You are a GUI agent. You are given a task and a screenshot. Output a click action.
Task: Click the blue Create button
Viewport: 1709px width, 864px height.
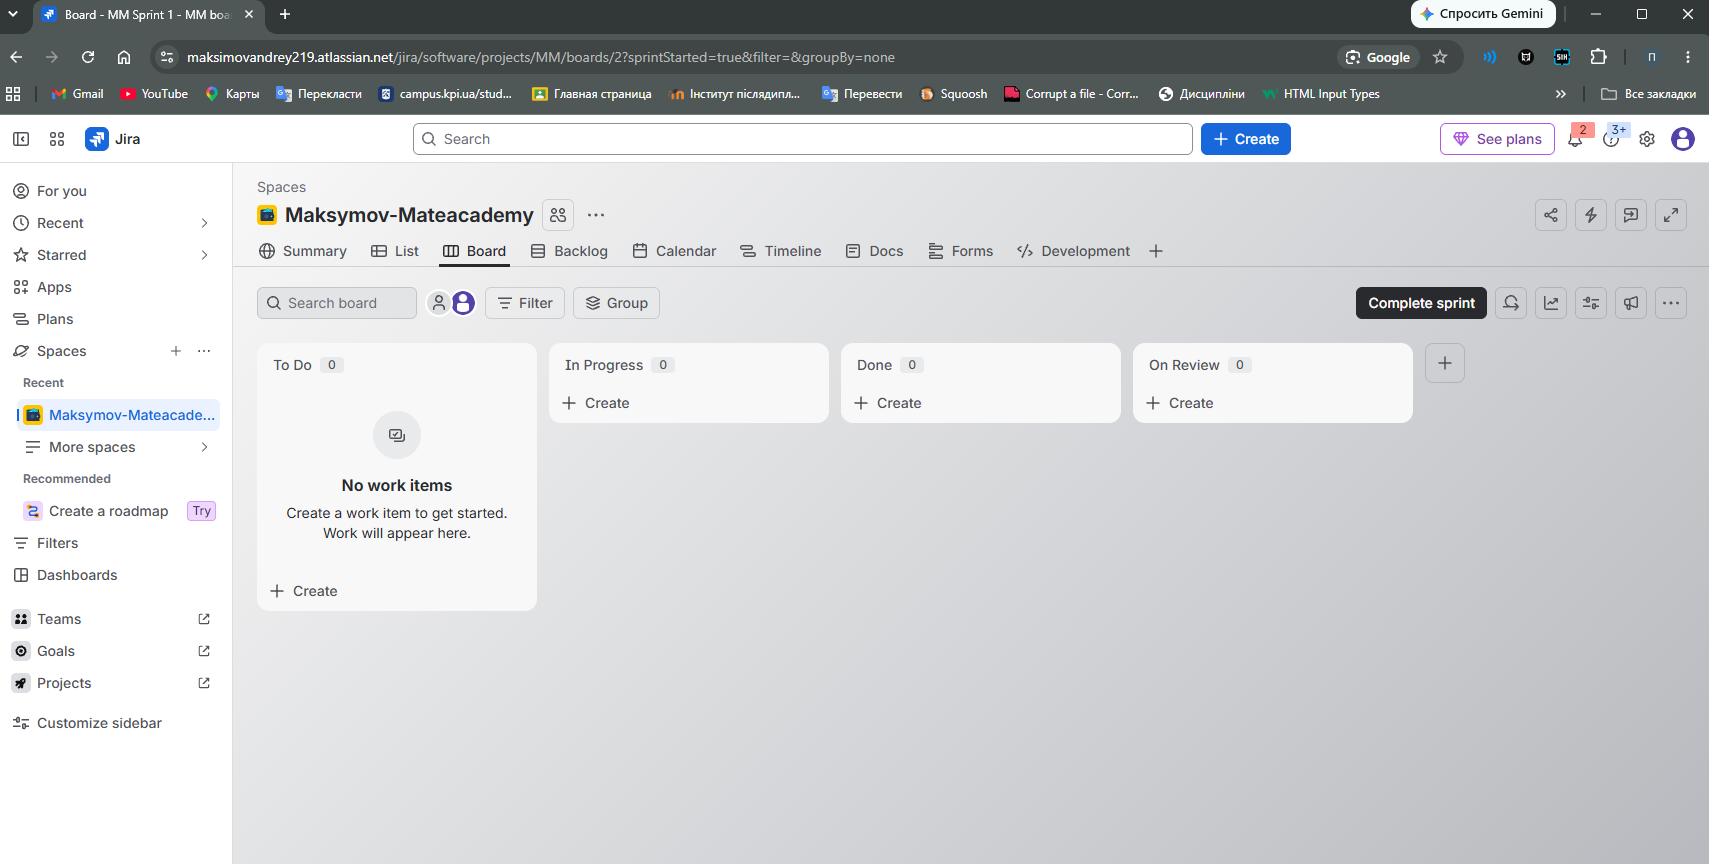(1246, 139)
